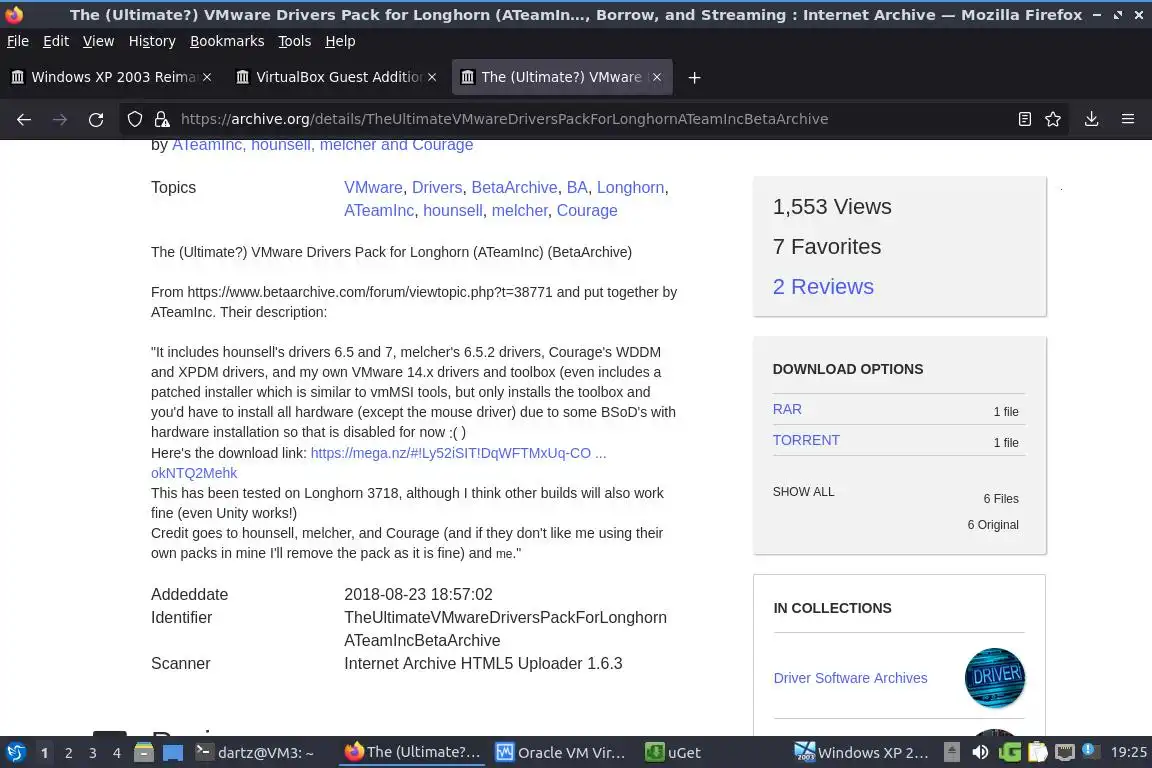This screenshot has width=1152, height=768.
Task: Click the show desktop icon in the taskbar
Action: (173, 753)
